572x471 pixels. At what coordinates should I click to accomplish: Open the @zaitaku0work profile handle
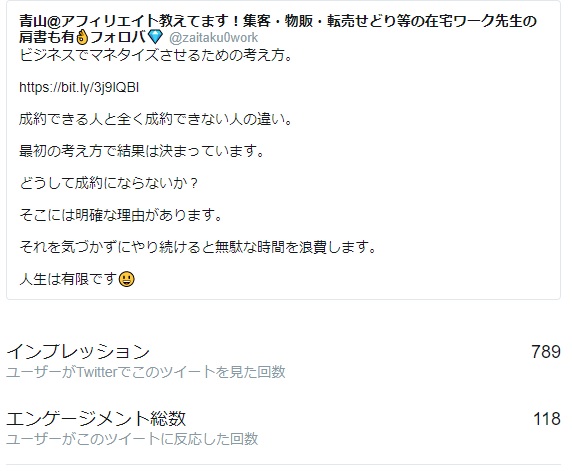point(213,38)
